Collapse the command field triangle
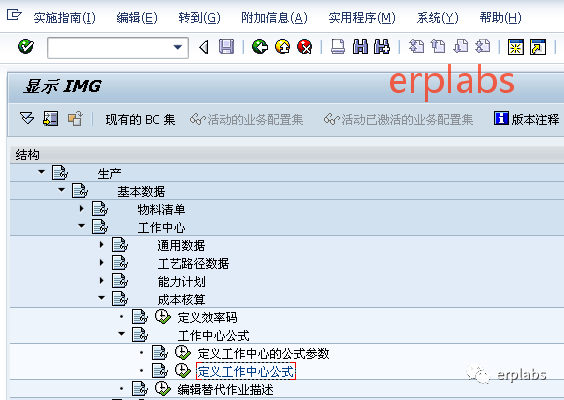Screen dimensions: 564x400 point(204,47)
